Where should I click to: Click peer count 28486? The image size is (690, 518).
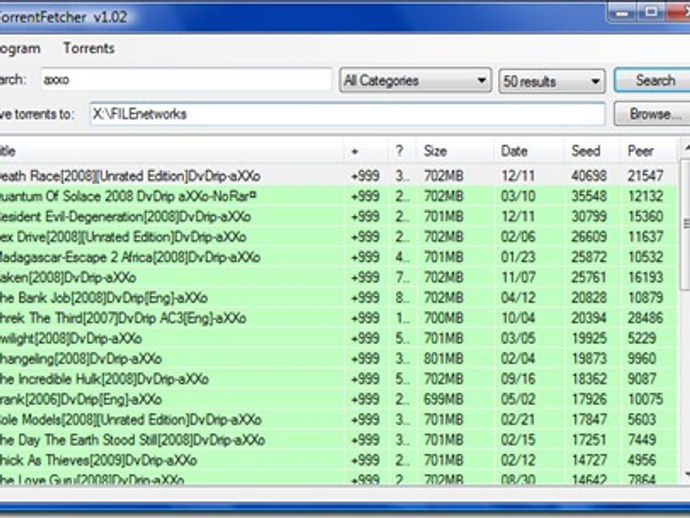[x=645, y=318]
